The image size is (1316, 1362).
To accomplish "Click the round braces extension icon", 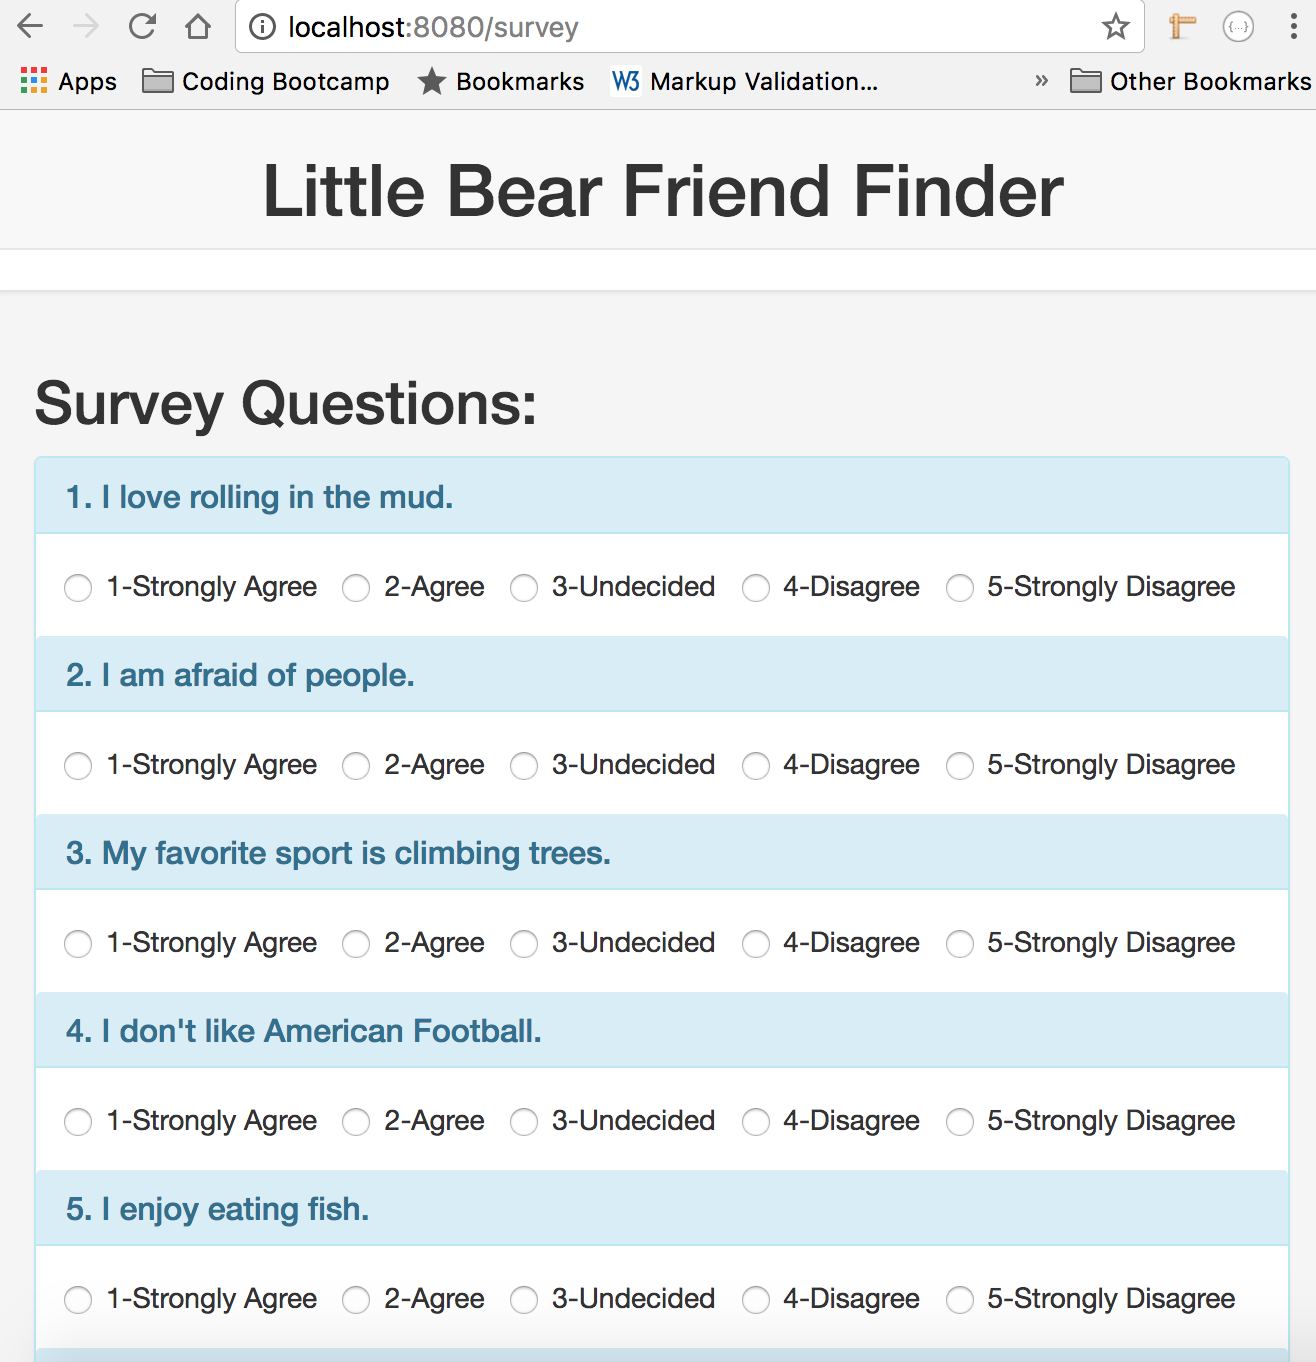I will click(x=1238, y=27).
